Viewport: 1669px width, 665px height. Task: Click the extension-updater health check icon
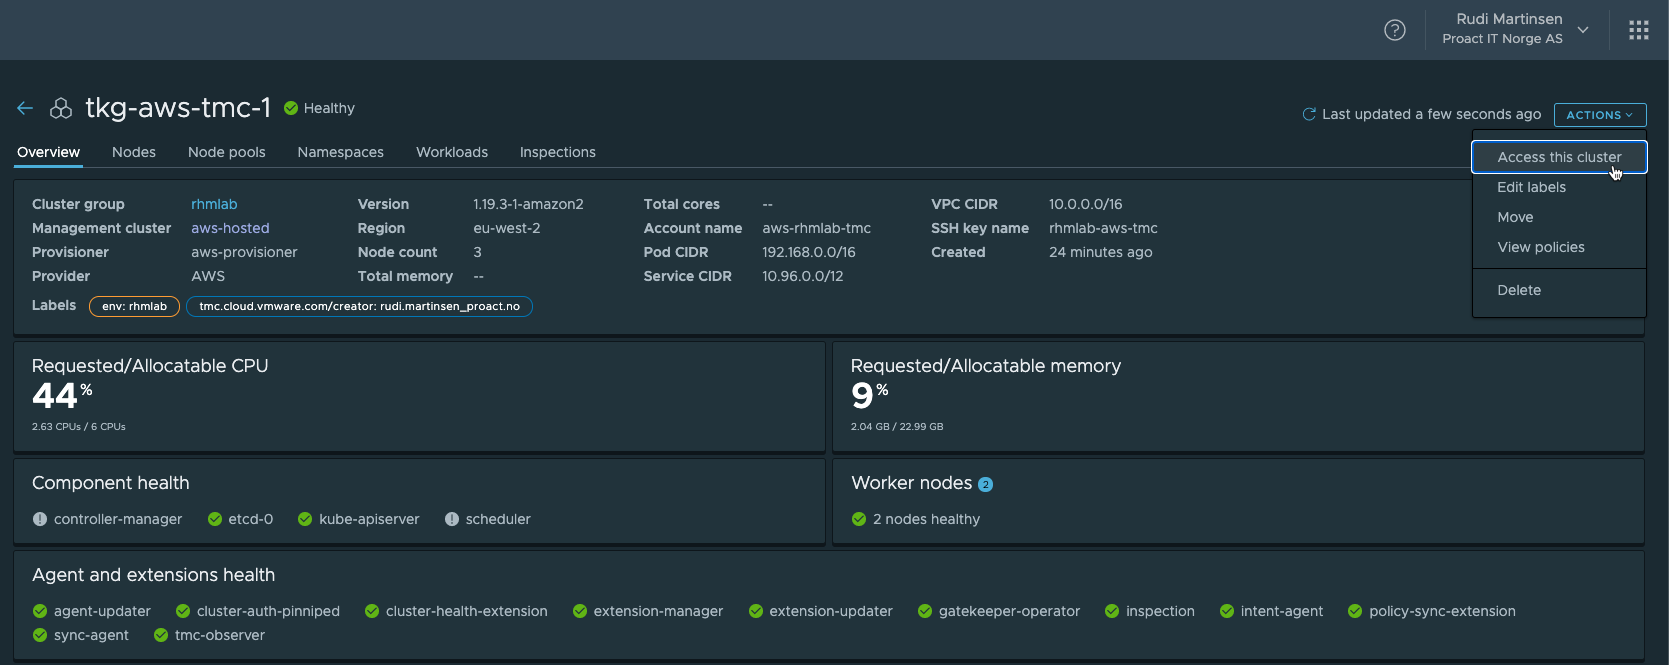click(756, 611)
